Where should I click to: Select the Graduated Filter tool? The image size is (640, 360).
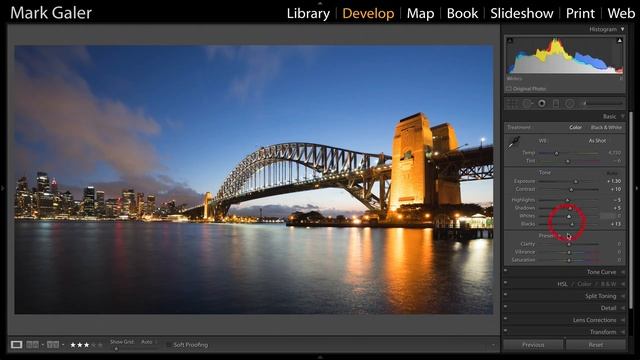556,104
